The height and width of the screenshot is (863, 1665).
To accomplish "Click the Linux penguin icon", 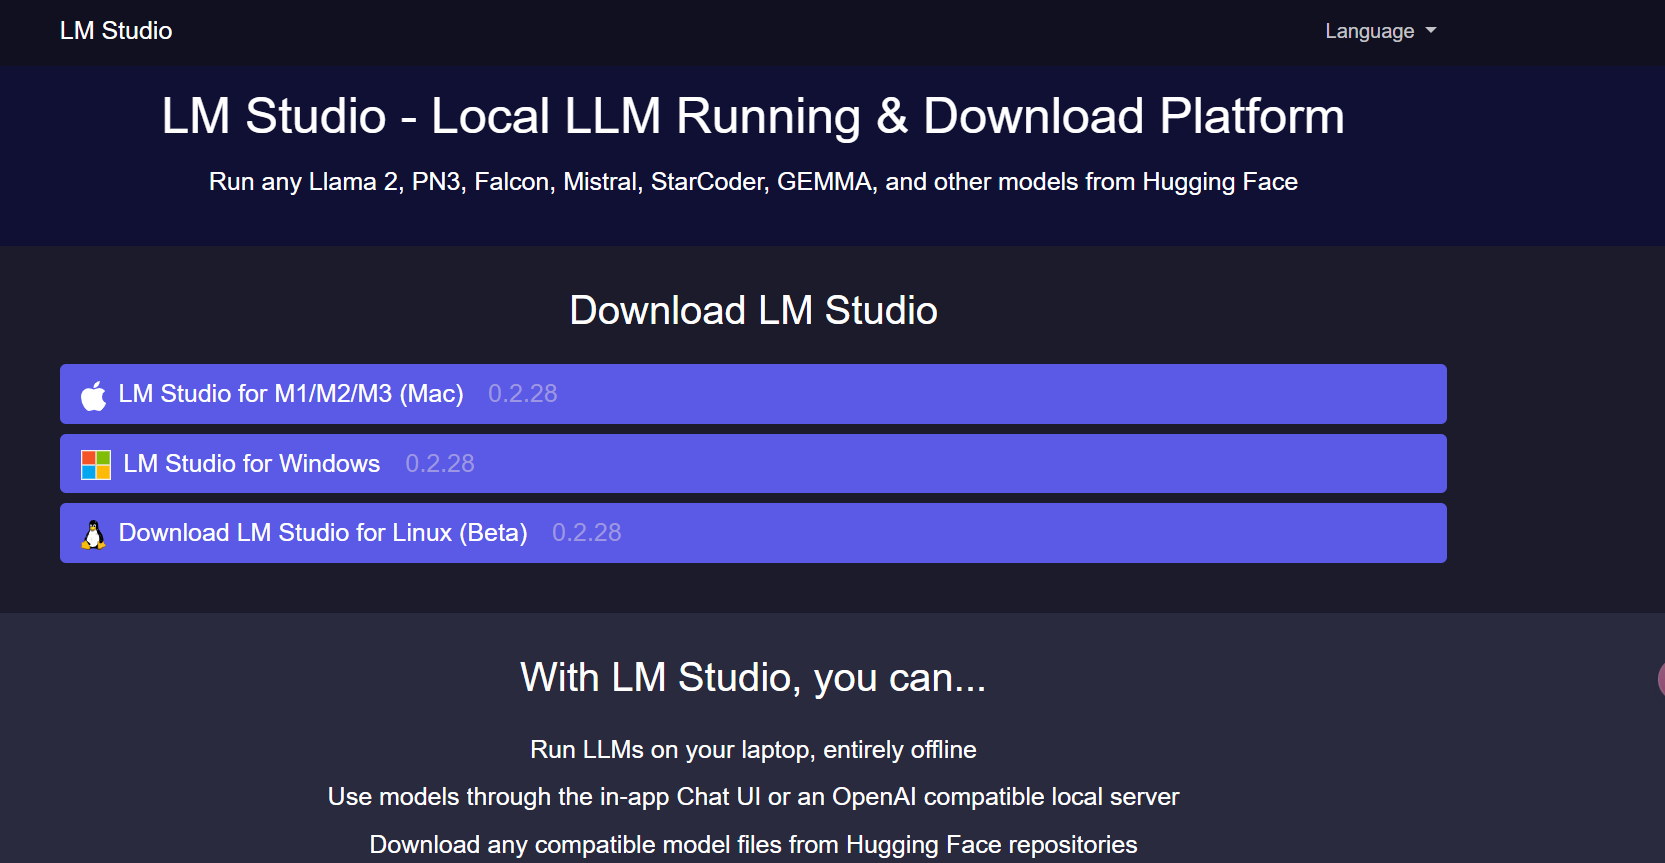I will coord(94,534).
